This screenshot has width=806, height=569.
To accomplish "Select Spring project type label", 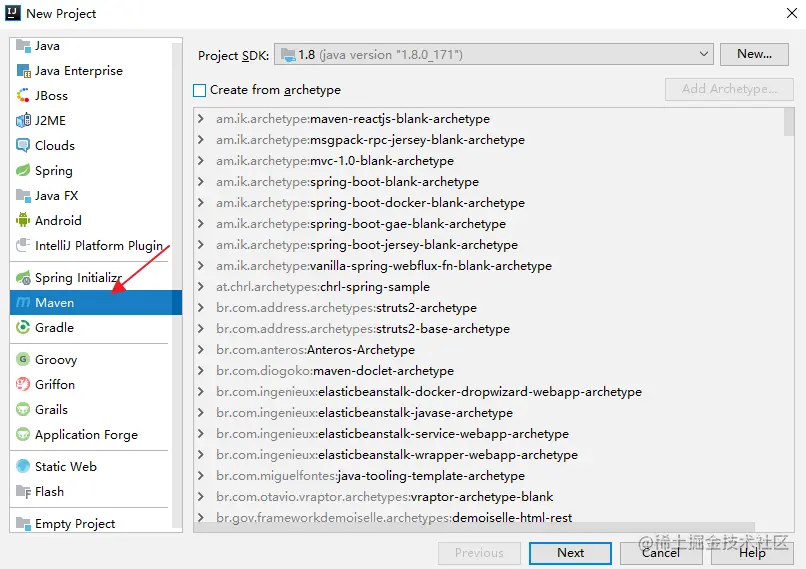I will click(53, 171).
